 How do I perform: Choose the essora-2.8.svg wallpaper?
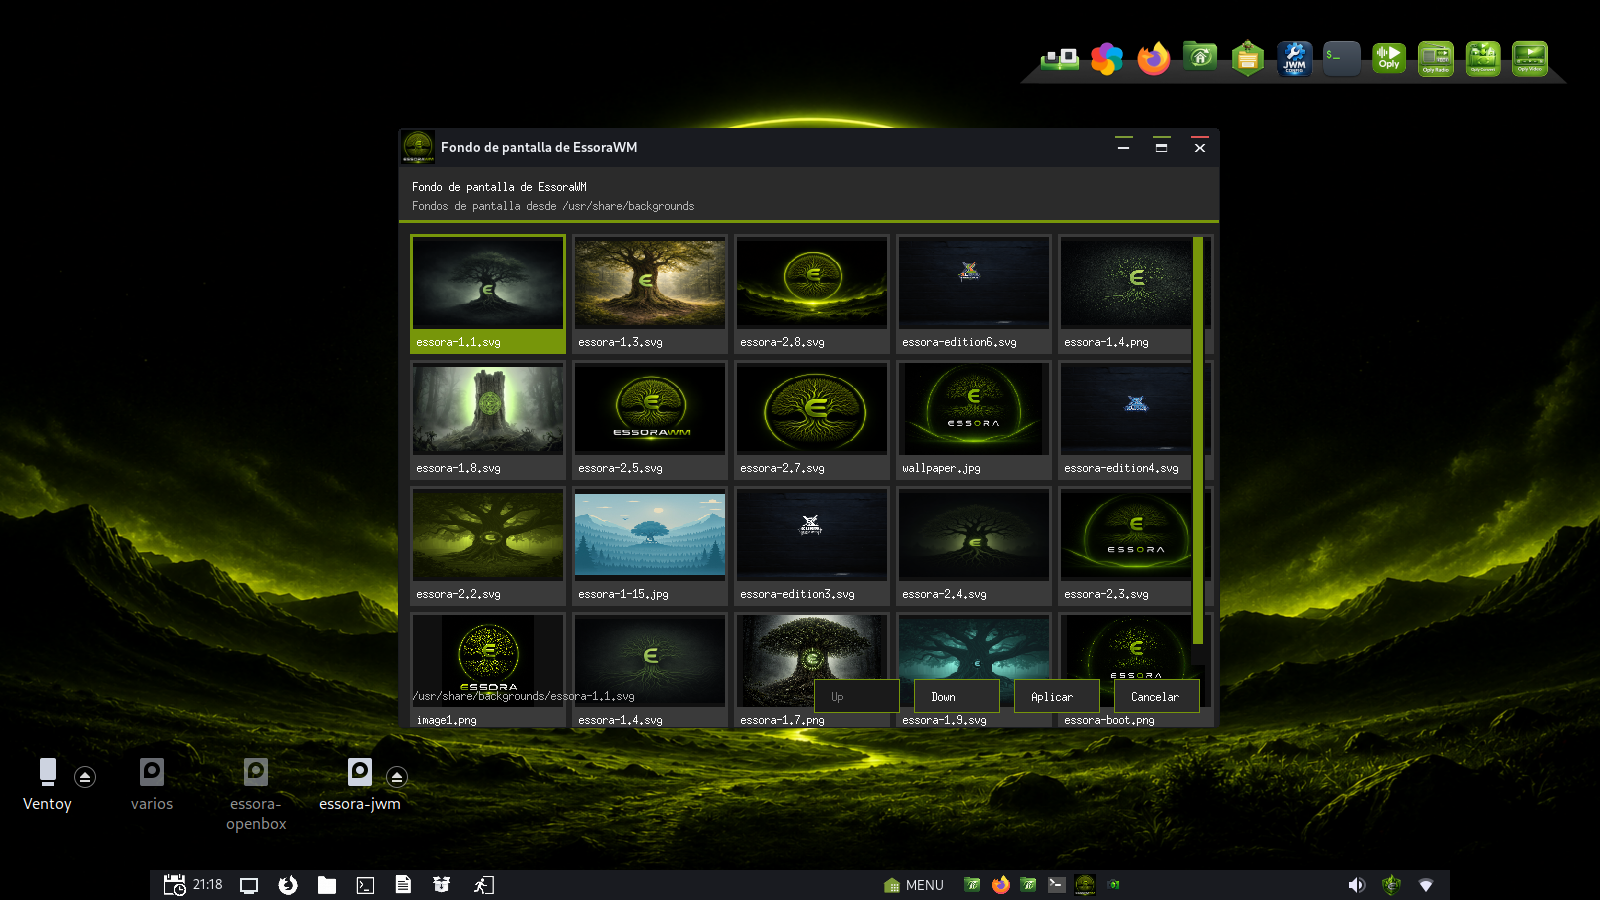(x=812, y=294)
